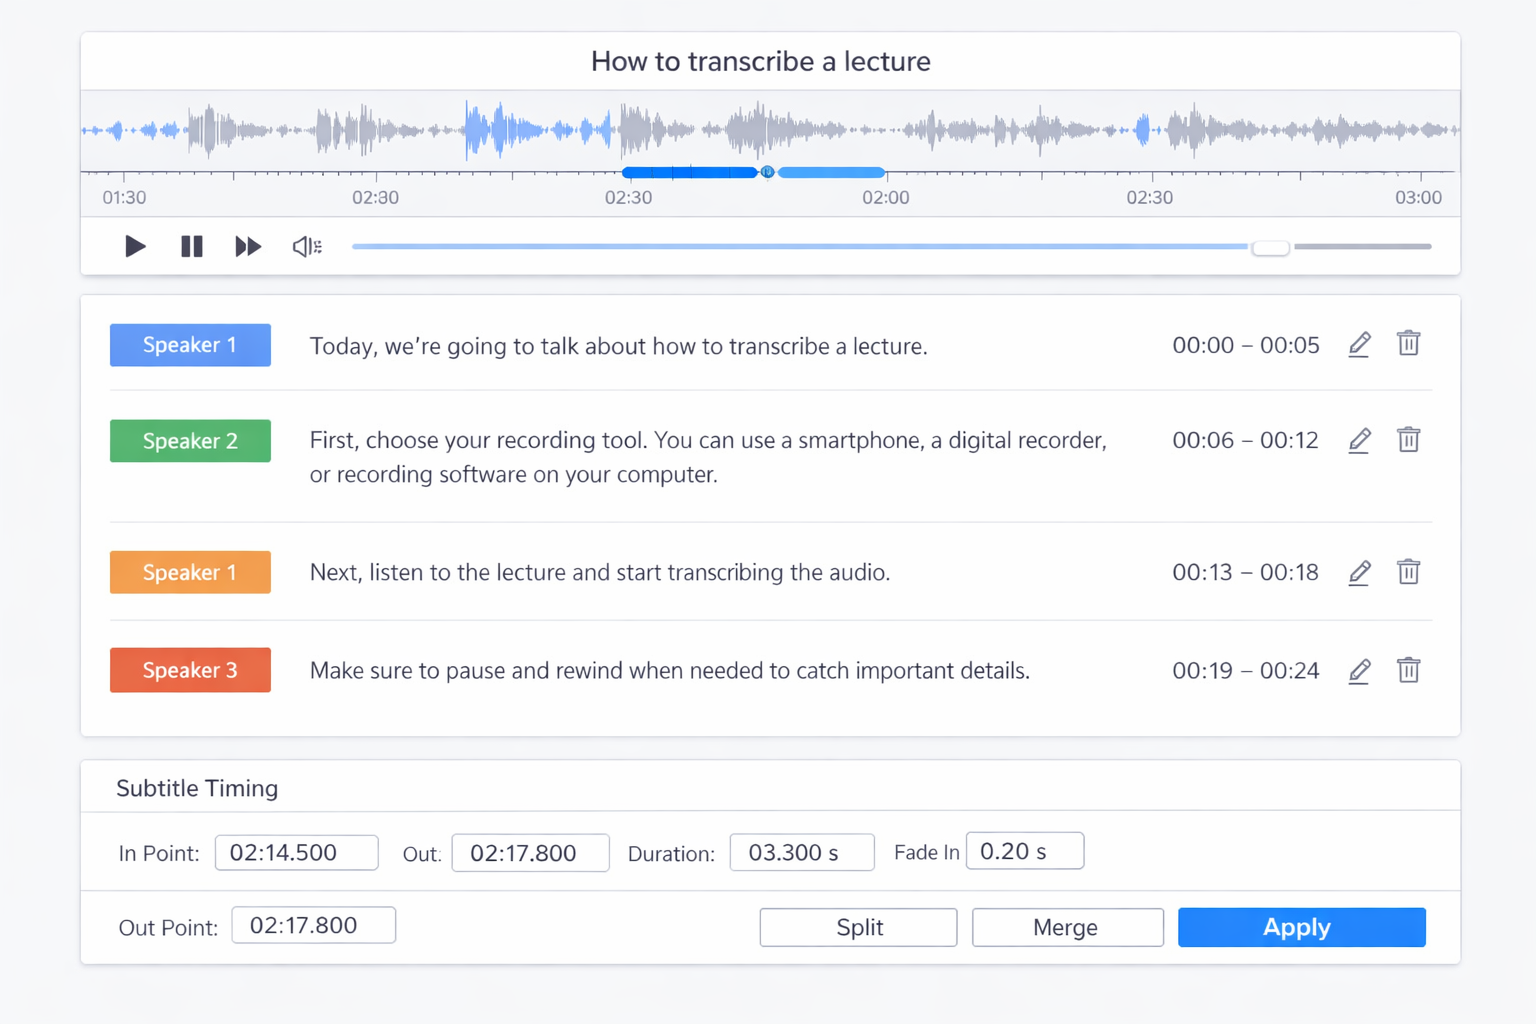This screenshot has height=1024, width=1536.
Task: Click the Split button
Action: pyautogui.click(x=857, y=927)
